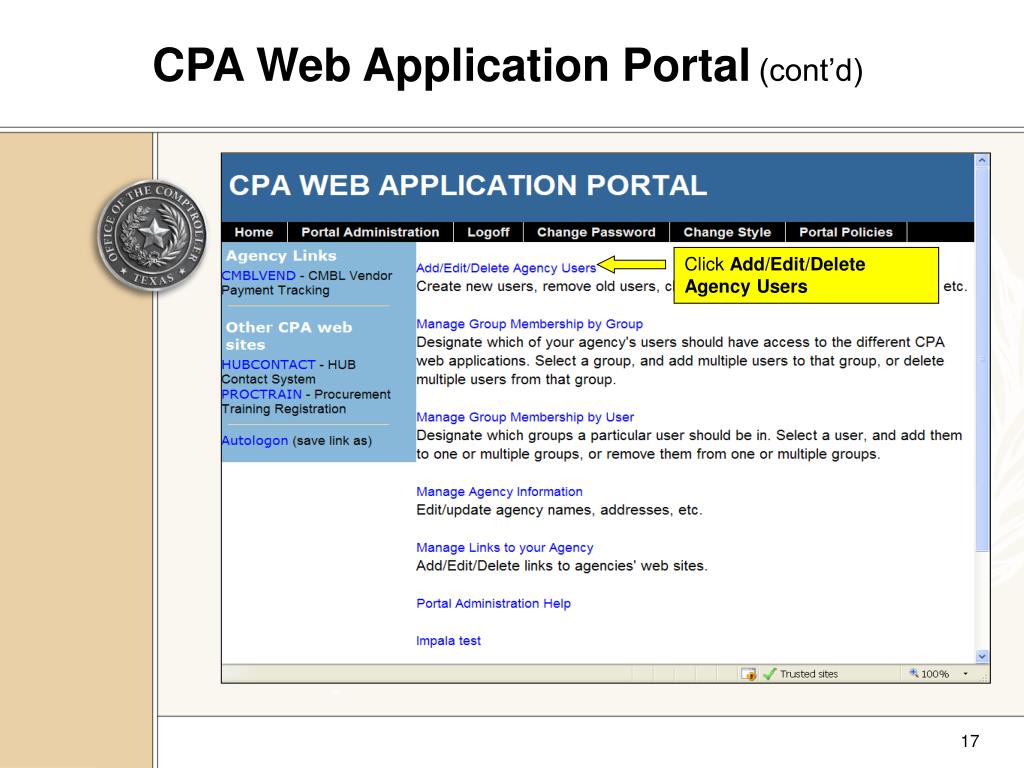Open Portal Administration in the nav bar
1024x768 pixels.
[370, 232]
